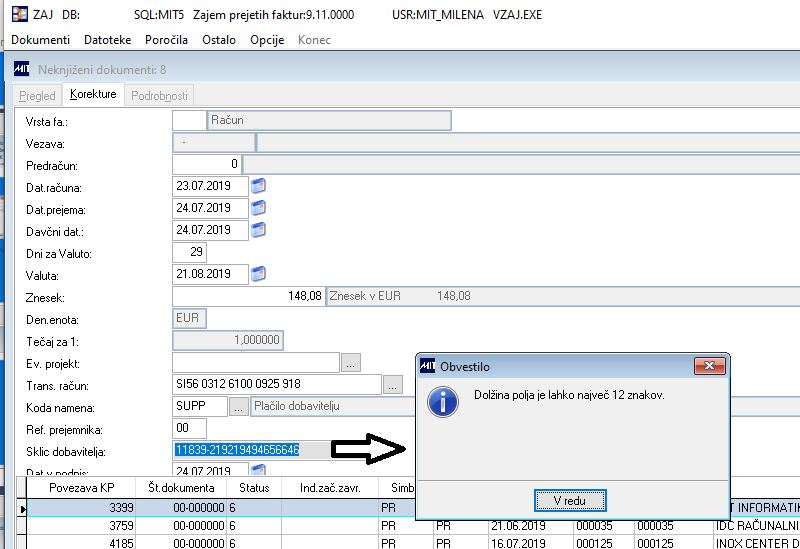
Task: Open the Dokumenti menu
Action: click(40, 40)
